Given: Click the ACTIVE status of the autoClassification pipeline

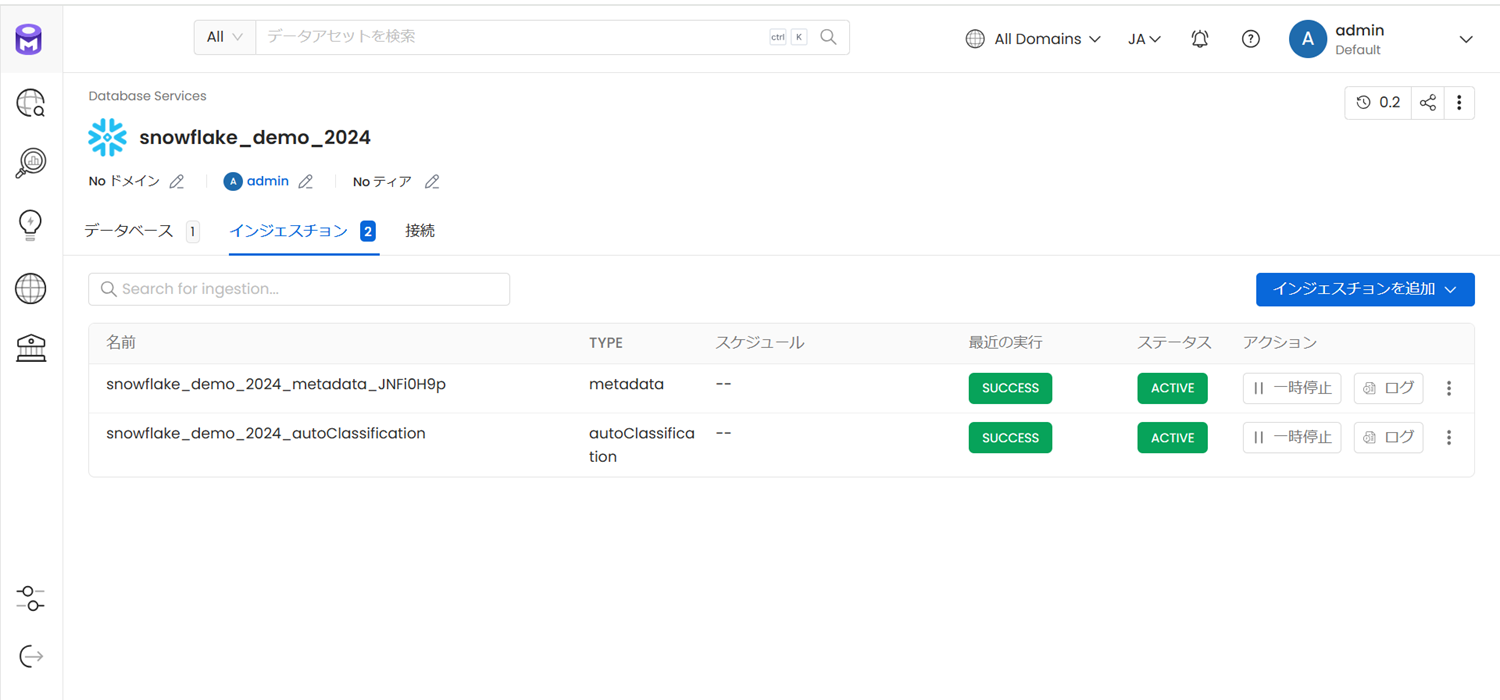Looking at the screenshot, I should tap(1172, 438).
